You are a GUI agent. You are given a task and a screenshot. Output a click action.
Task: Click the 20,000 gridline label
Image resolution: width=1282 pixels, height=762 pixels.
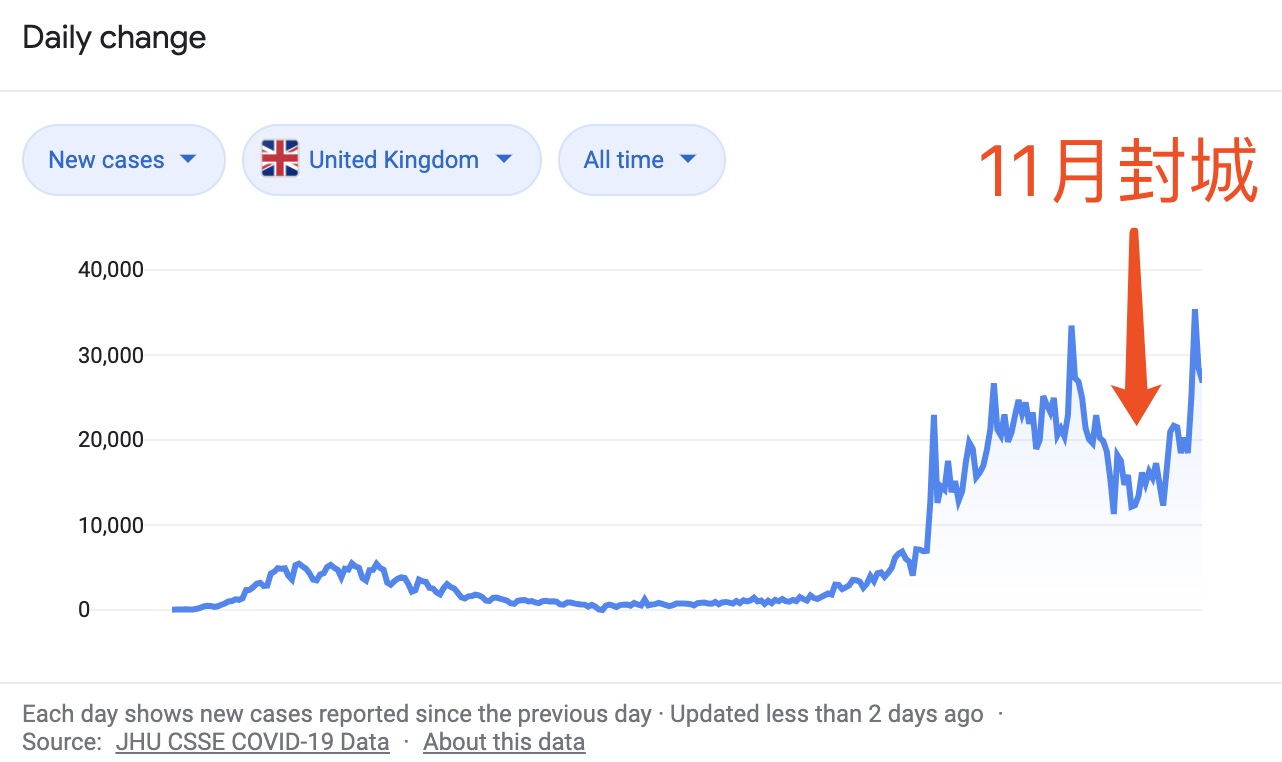point(110,438)
